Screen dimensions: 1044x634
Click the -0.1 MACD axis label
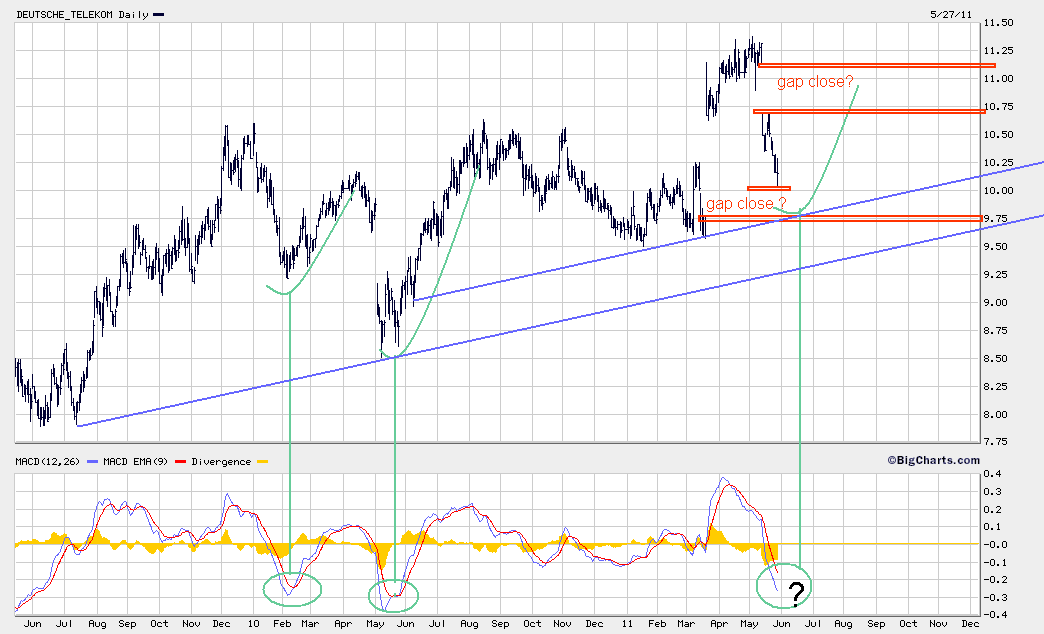coord(997,563)
